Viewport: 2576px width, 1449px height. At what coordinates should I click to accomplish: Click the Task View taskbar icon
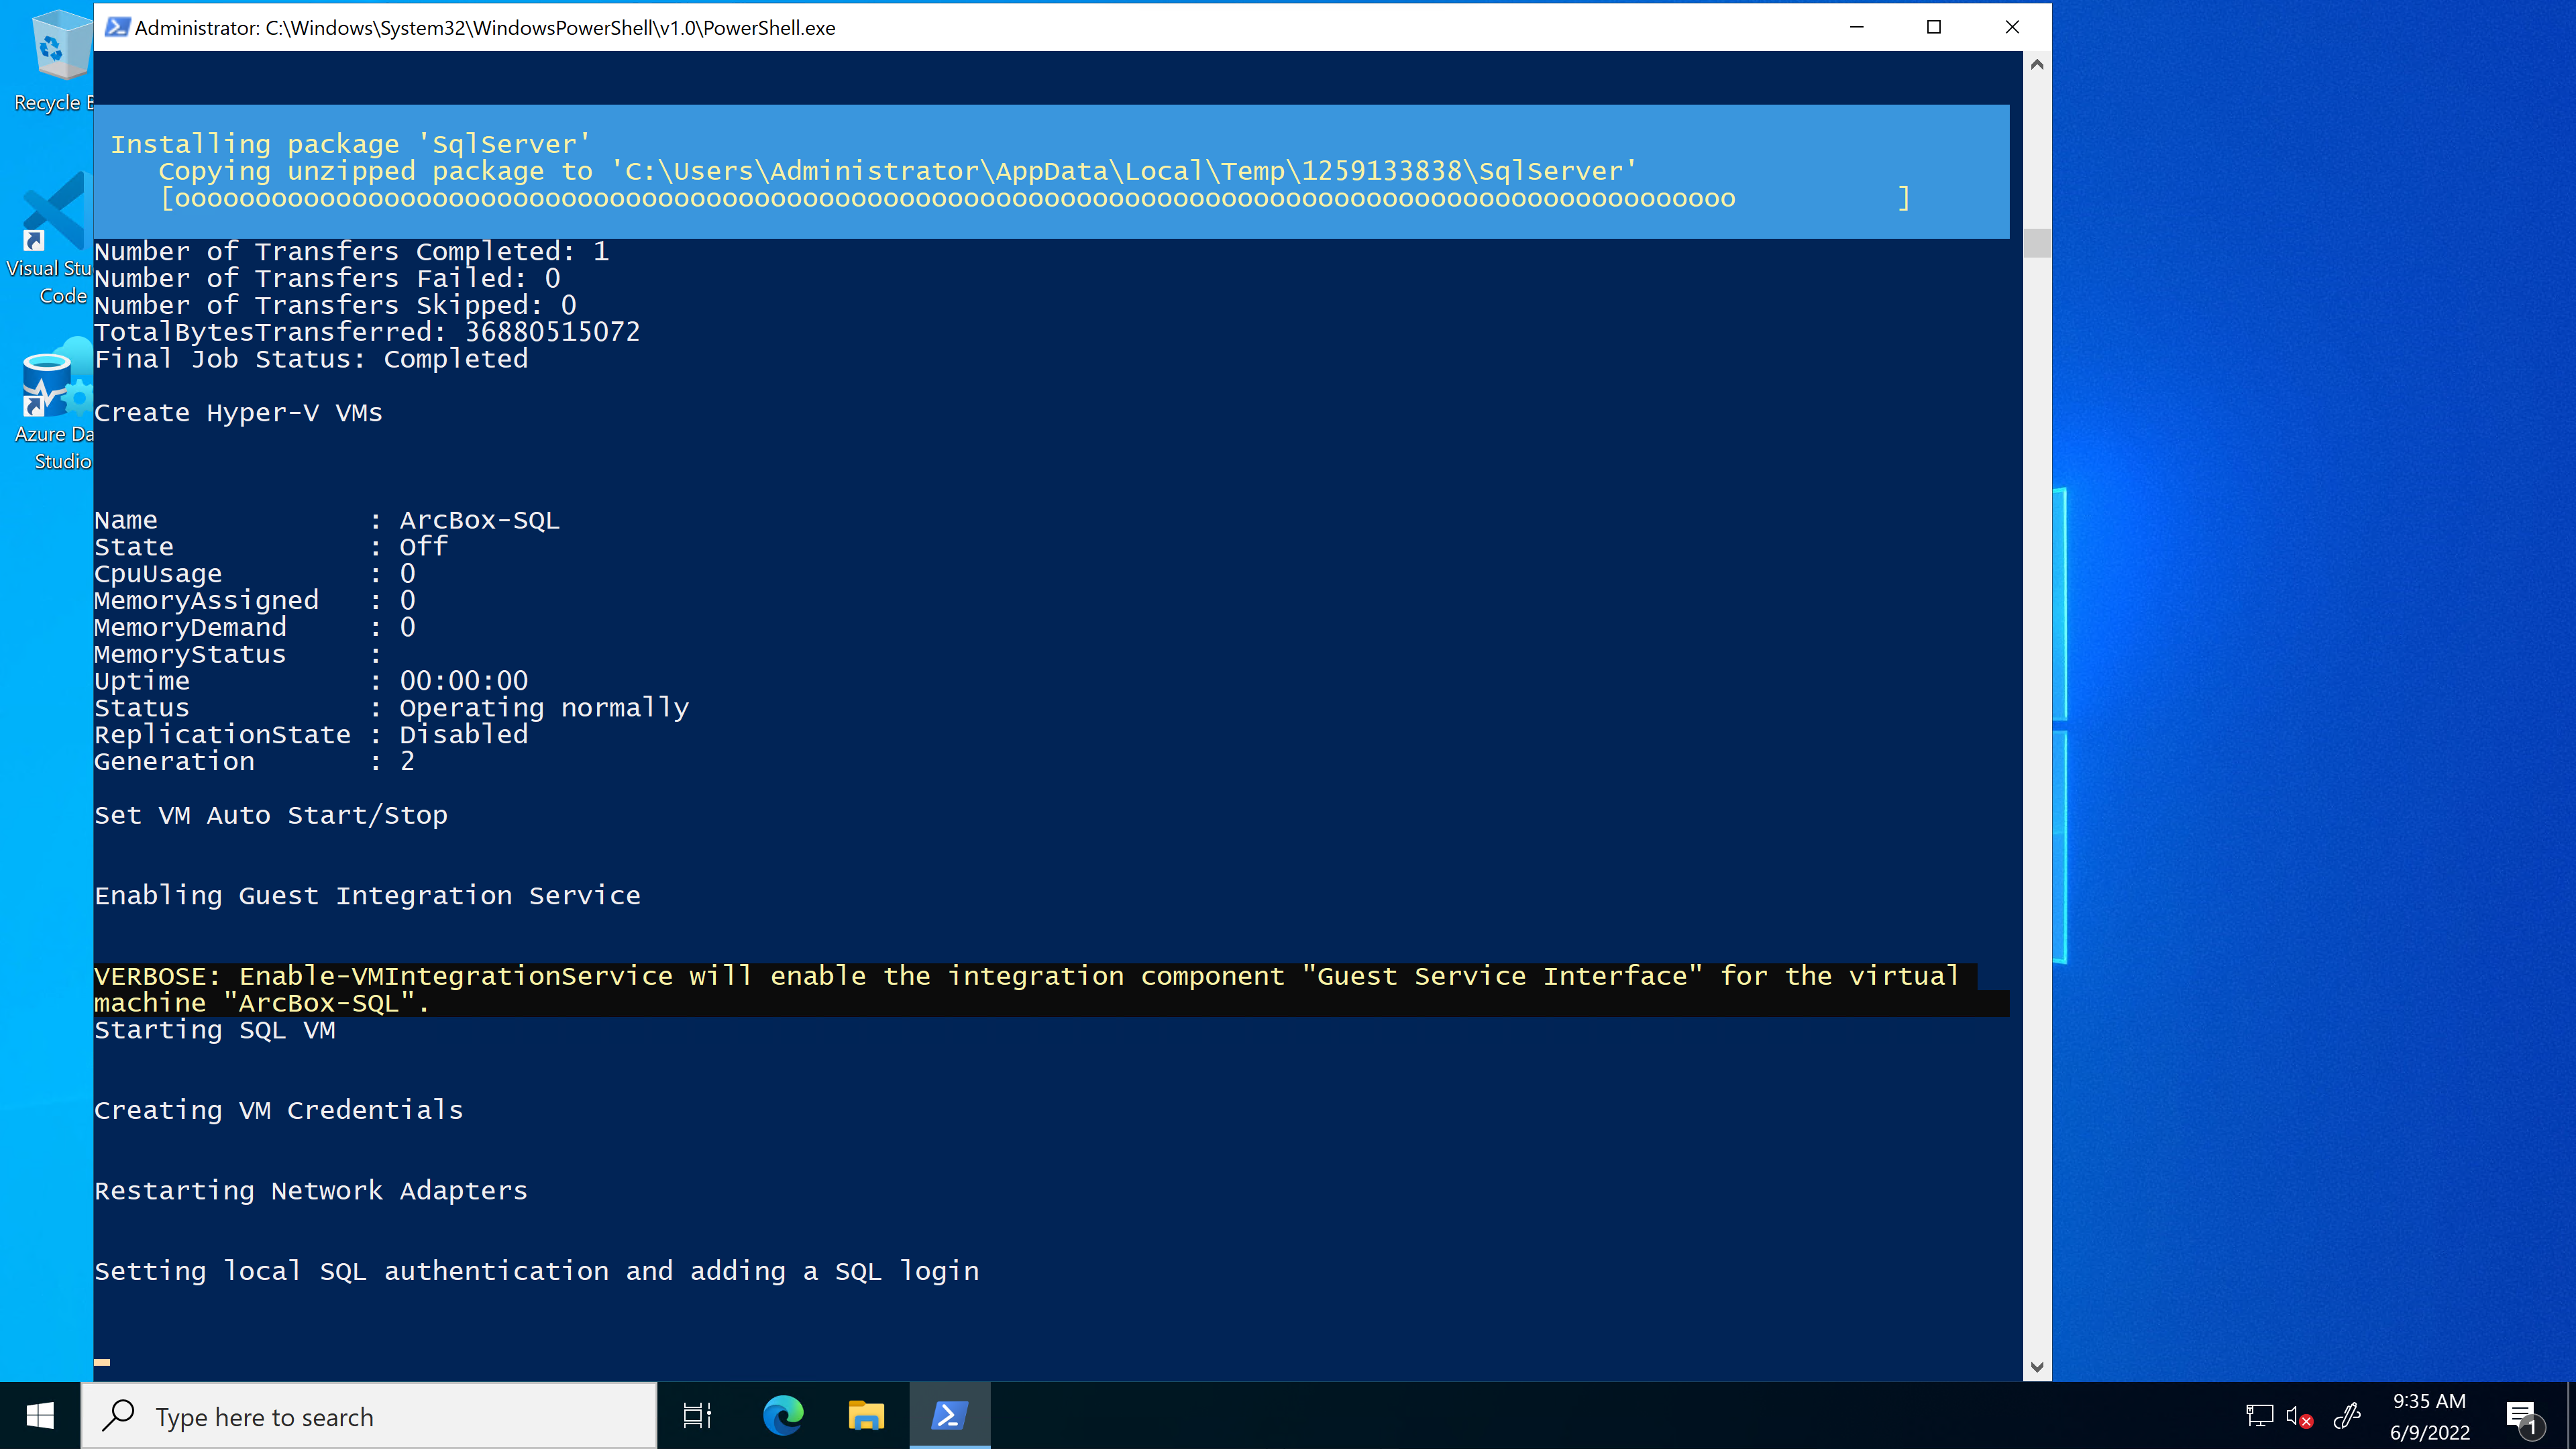(697, 1416)
